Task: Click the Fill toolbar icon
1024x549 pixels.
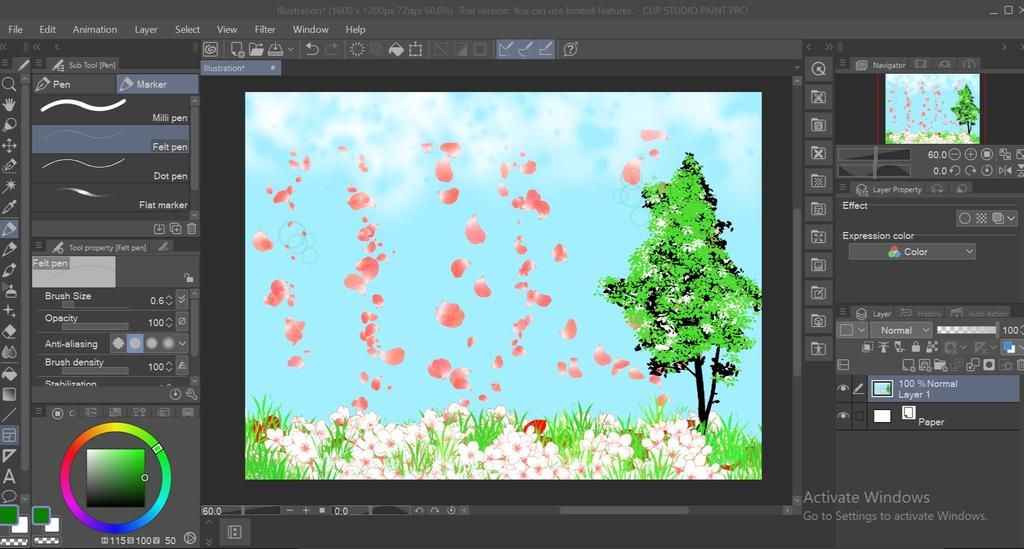Action: click(x=396, y=49)
